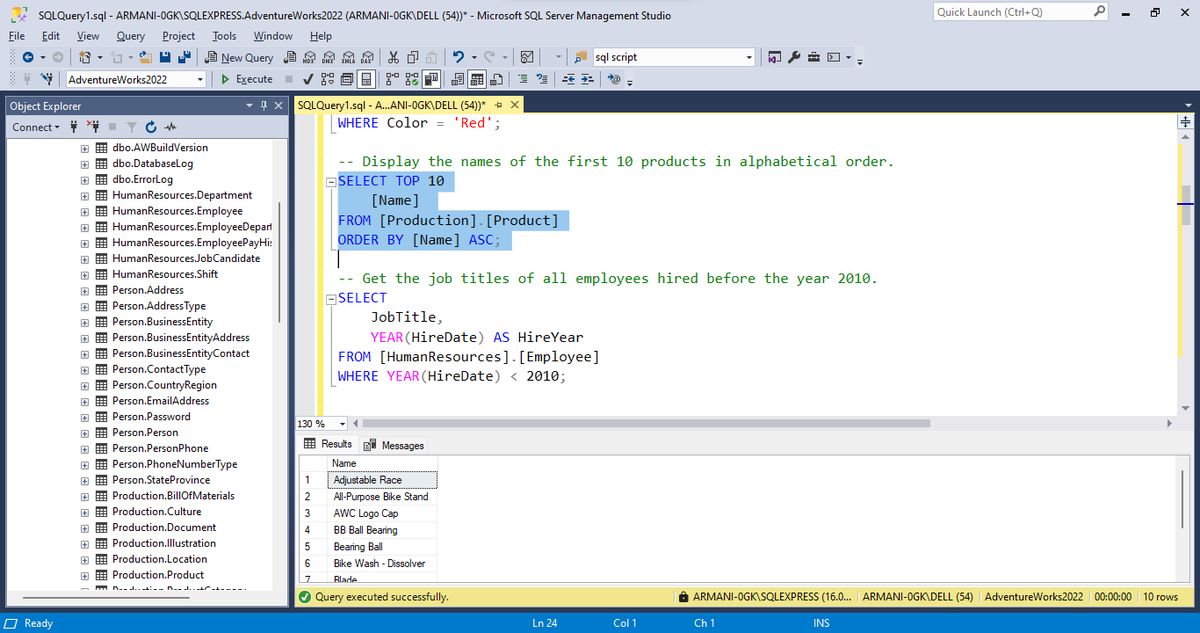Image resolution: width=1200 pixels, height=633 pixels.
Task: Click the Open File folder icon
Action: pyautogui.click(x=145, y=57)
